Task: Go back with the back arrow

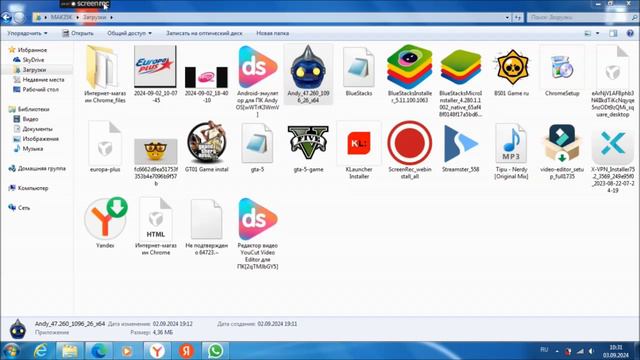Action: click(x=6, y=18)
